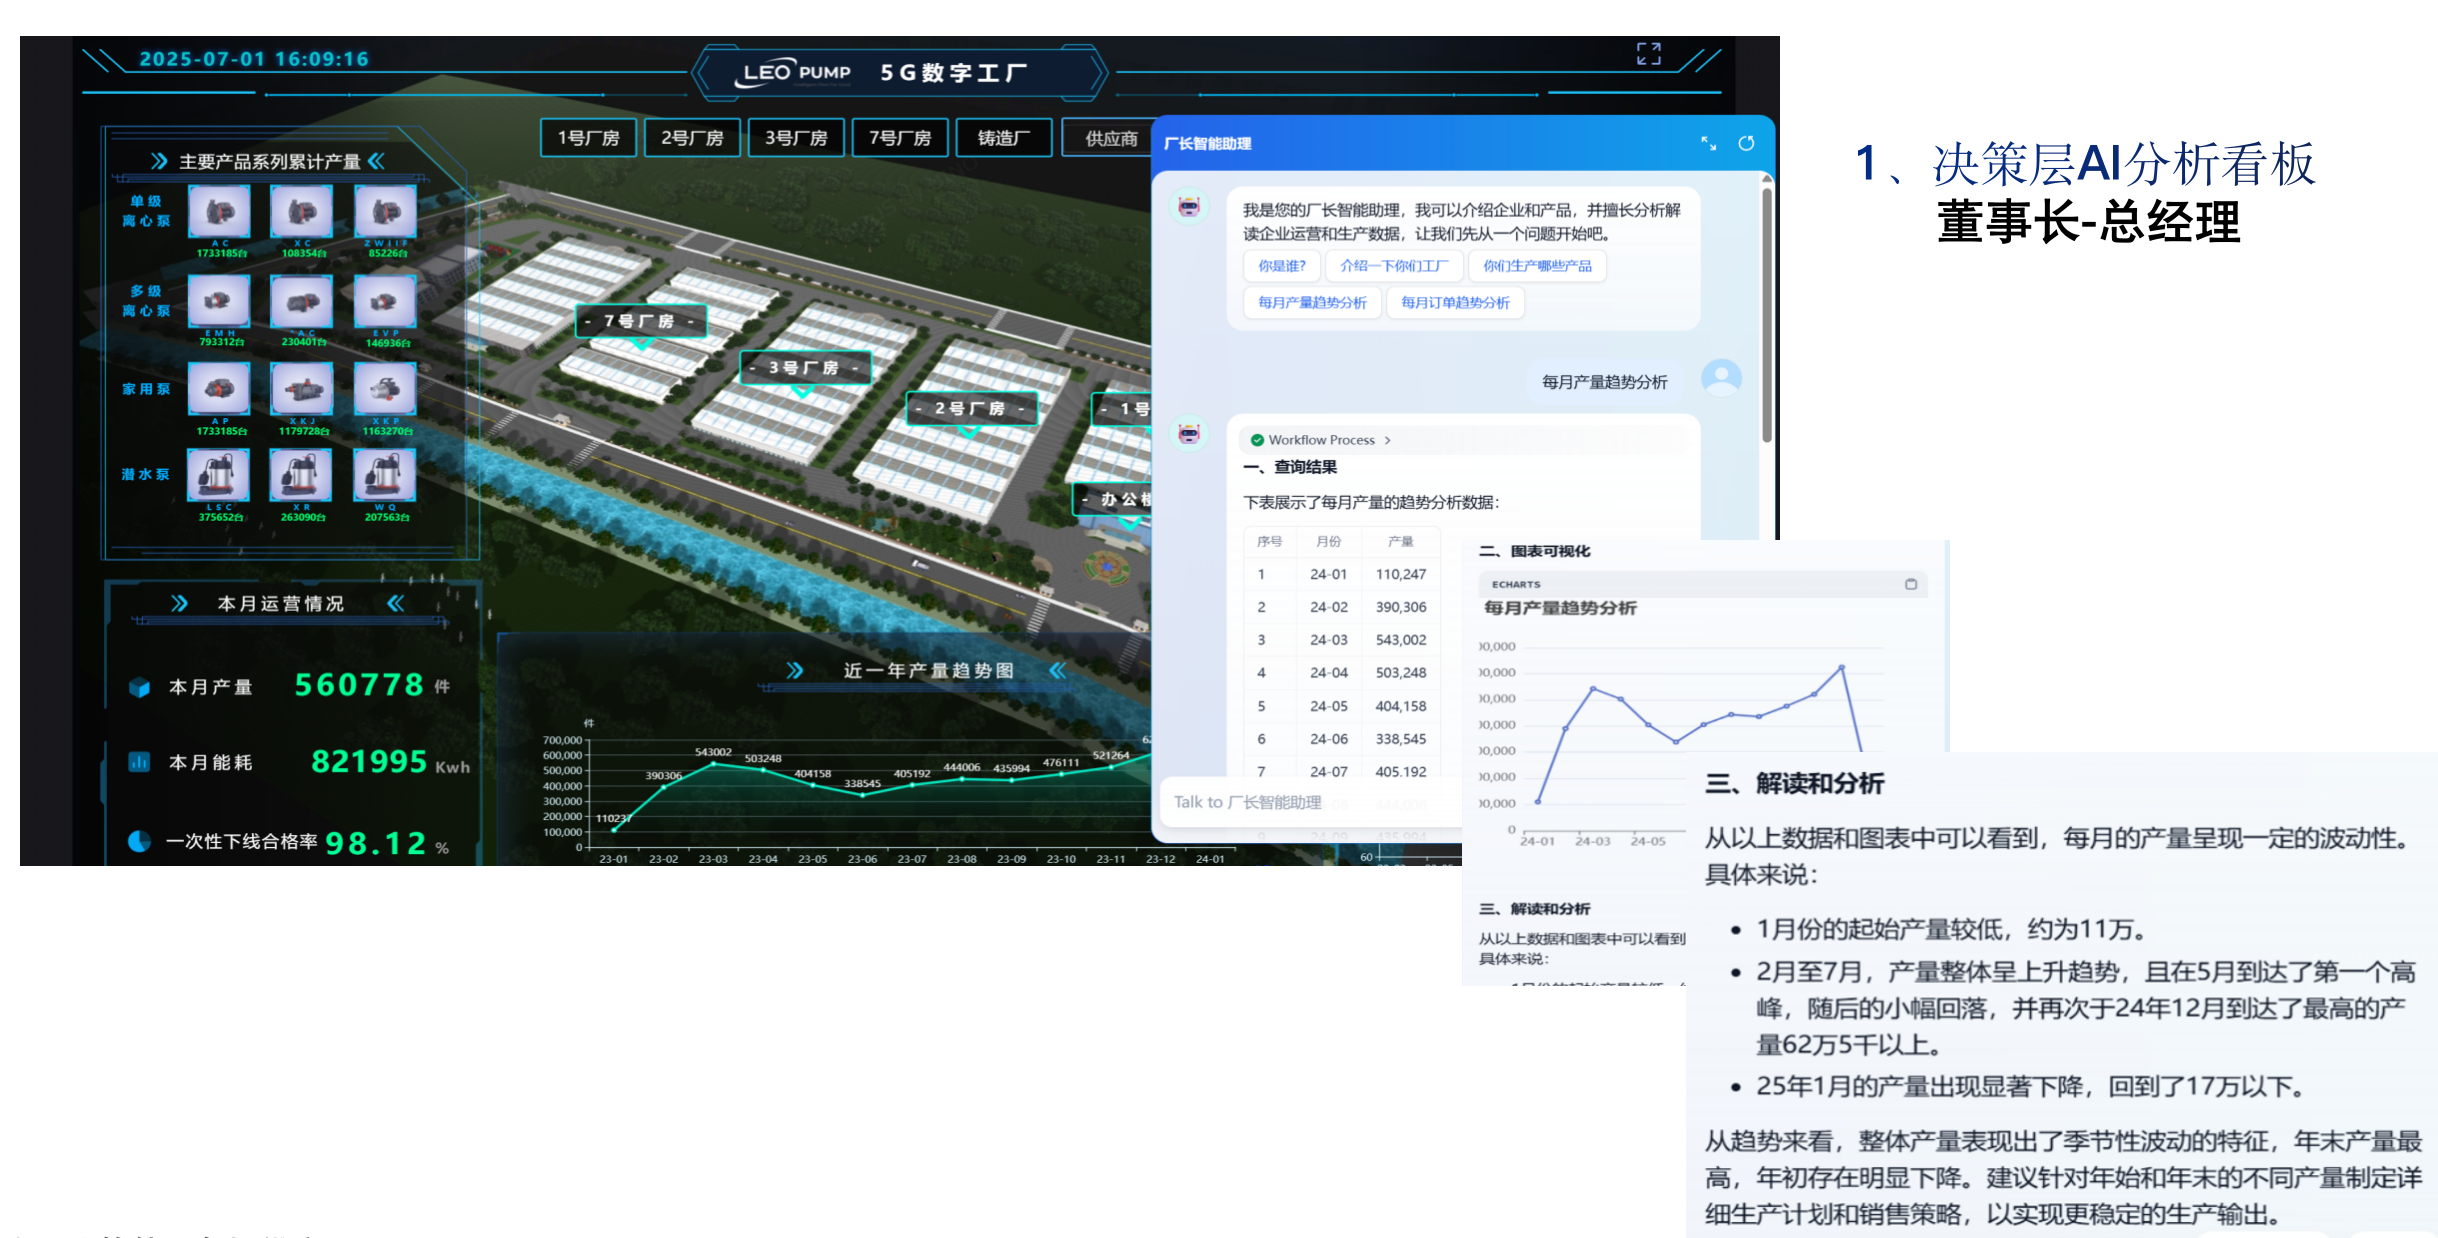Viewport: 2438px width, 1238px height.
Task: Open the 铸造厂 tab
Action: click(x=1003, y=138)
